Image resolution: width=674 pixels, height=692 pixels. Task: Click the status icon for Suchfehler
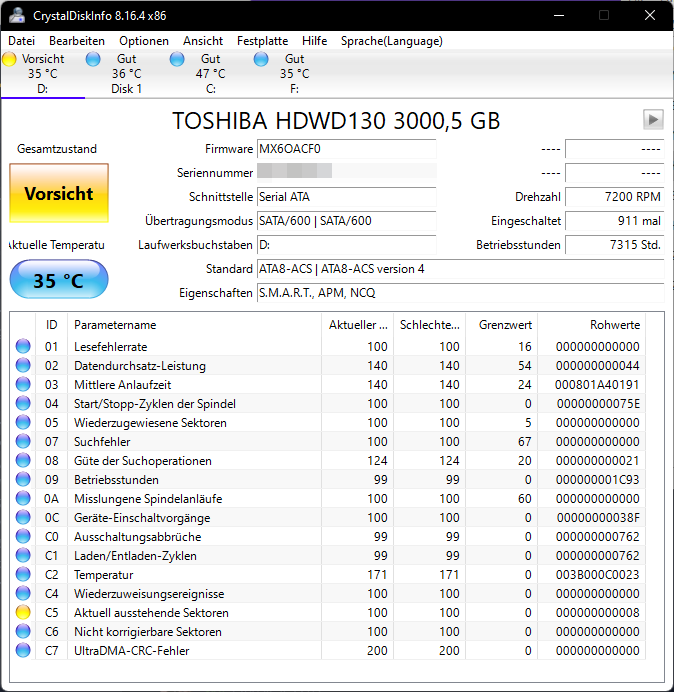click(23, 441)
